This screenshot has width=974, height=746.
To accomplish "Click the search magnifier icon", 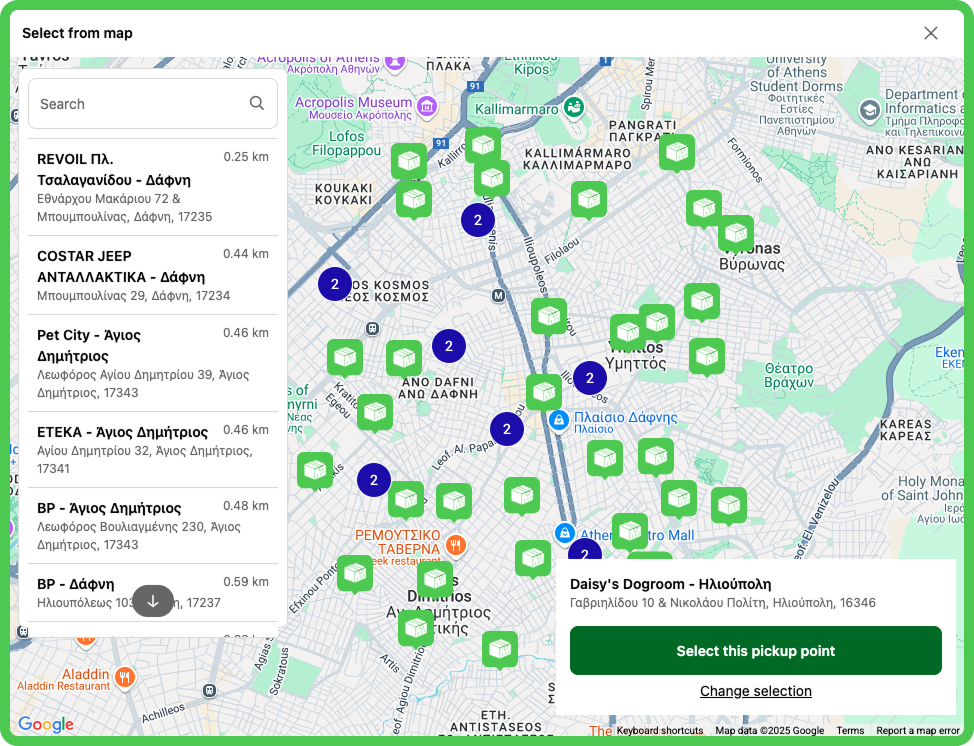I will pyautogui.click(x=257, y=103).
